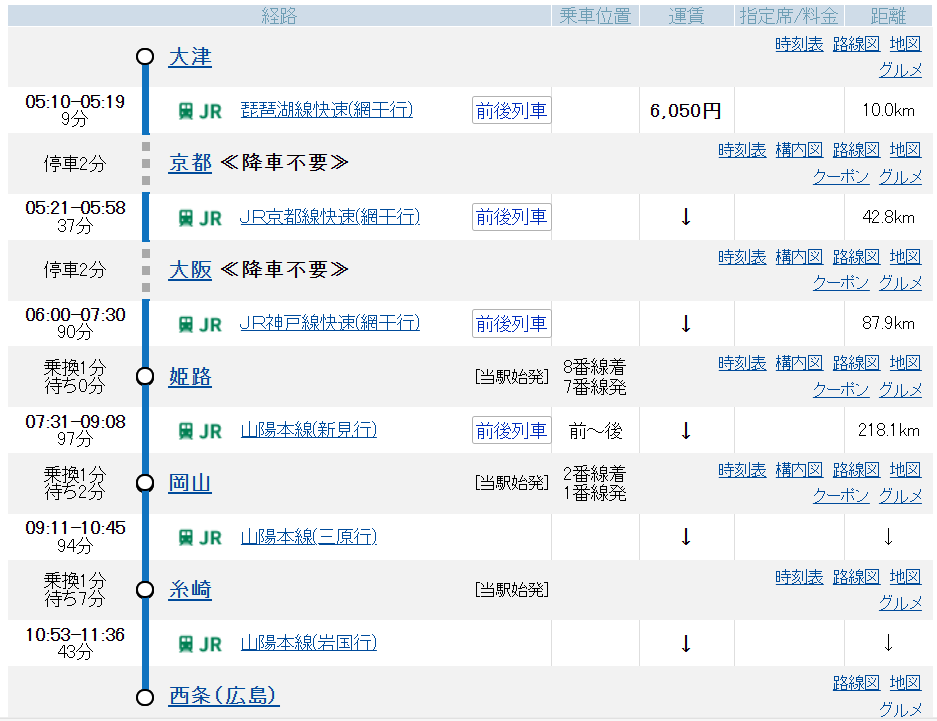Open 構内図 link for 京都 station

(799, 150)
